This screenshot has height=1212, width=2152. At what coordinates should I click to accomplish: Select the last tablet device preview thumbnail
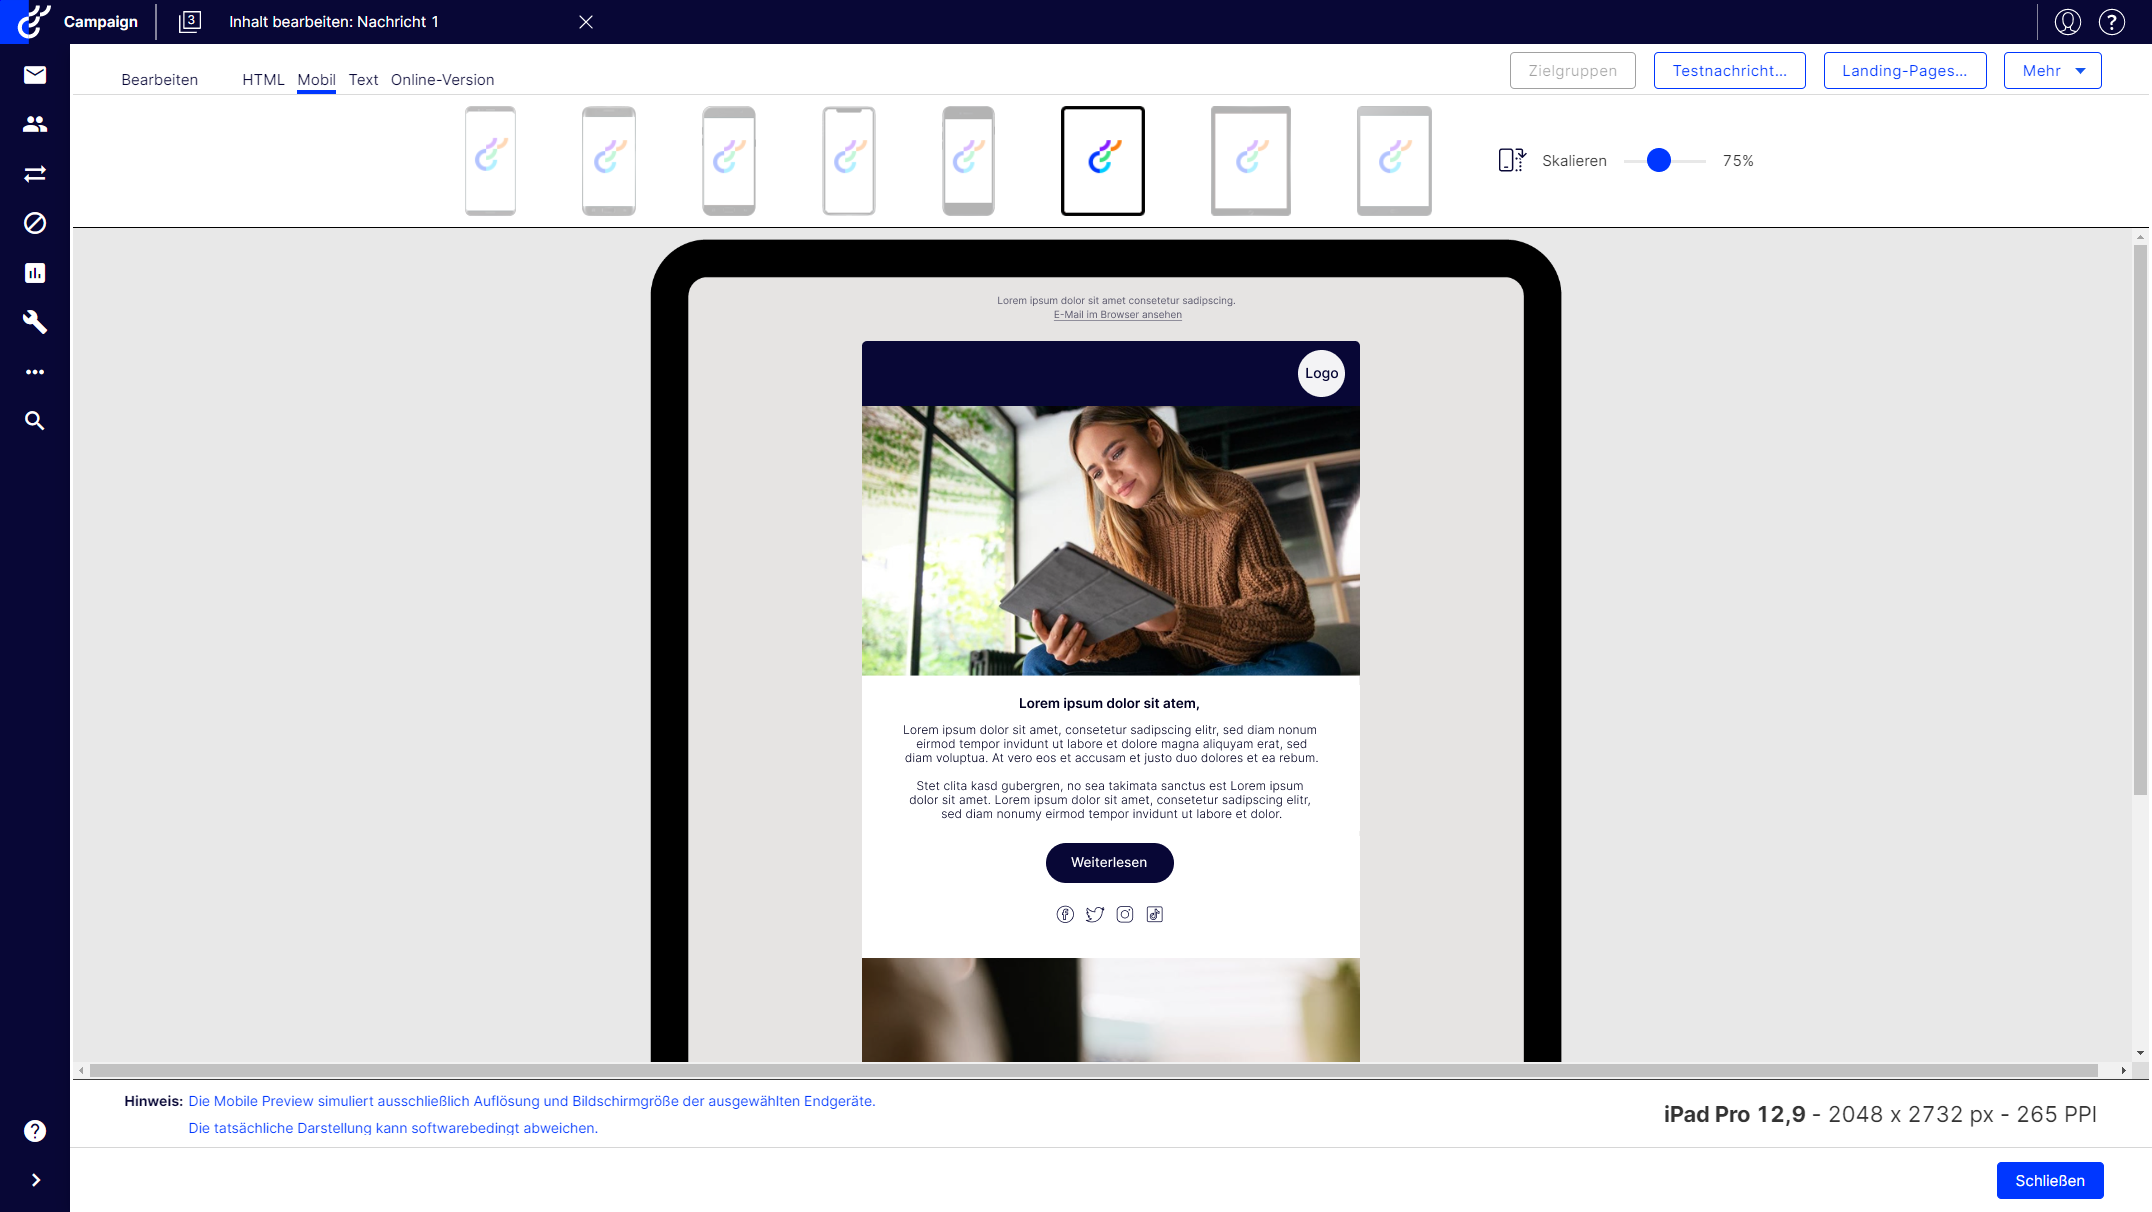(1394, 161)
